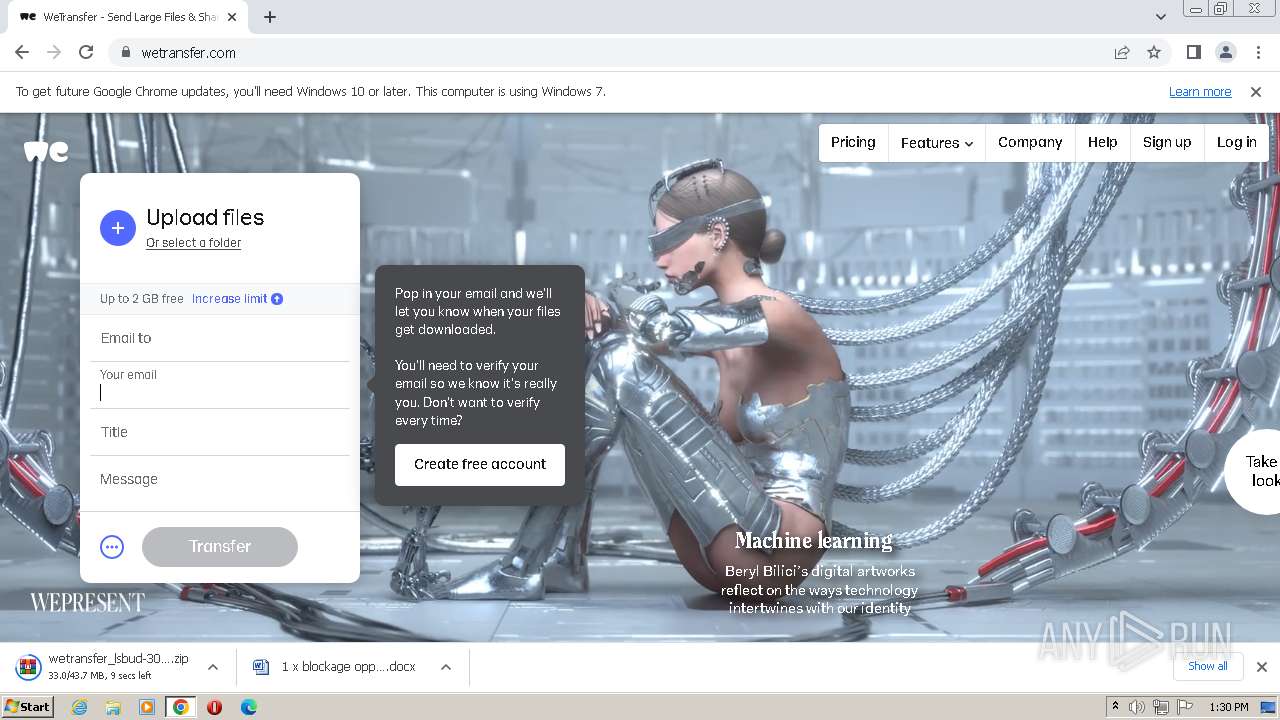1280x720 pixels.
Task: Open Internet Explorer from taskbar
Action: click(79, 707)
